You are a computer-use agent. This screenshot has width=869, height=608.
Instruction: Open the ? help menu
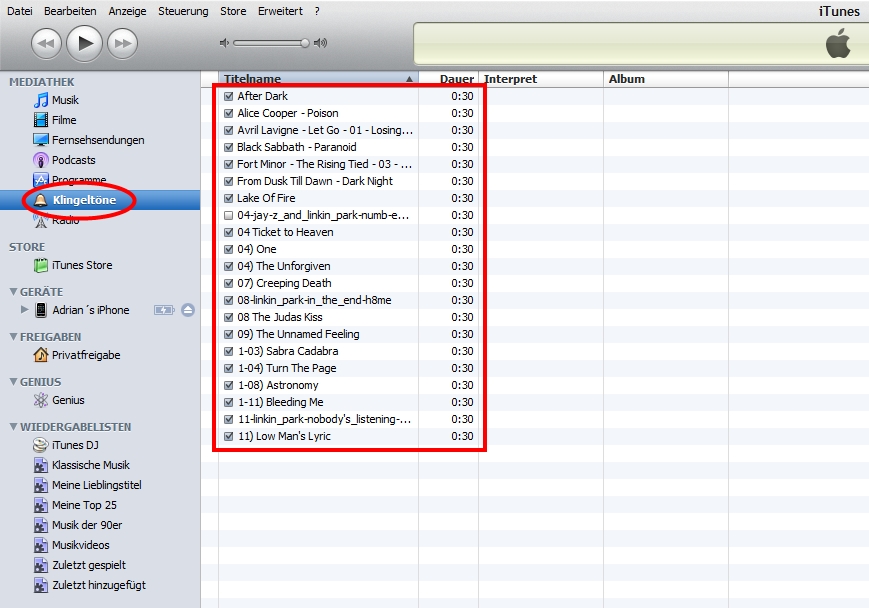click(x=317, y=11)
